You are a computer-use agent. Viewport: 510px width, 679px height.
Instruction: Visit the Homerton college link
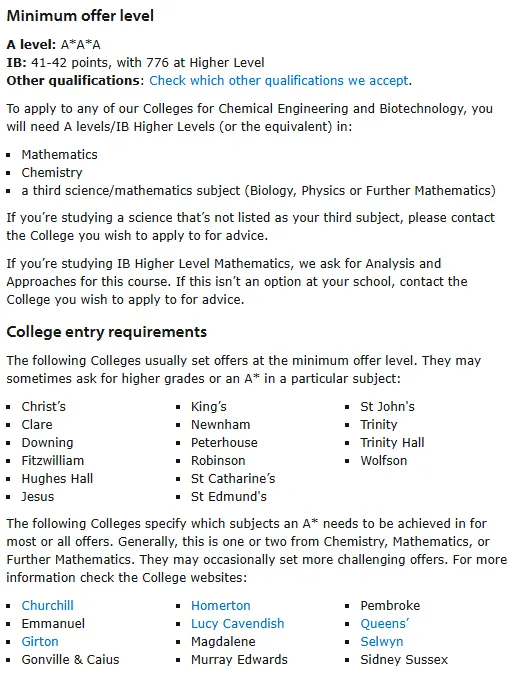coord(221,605)
